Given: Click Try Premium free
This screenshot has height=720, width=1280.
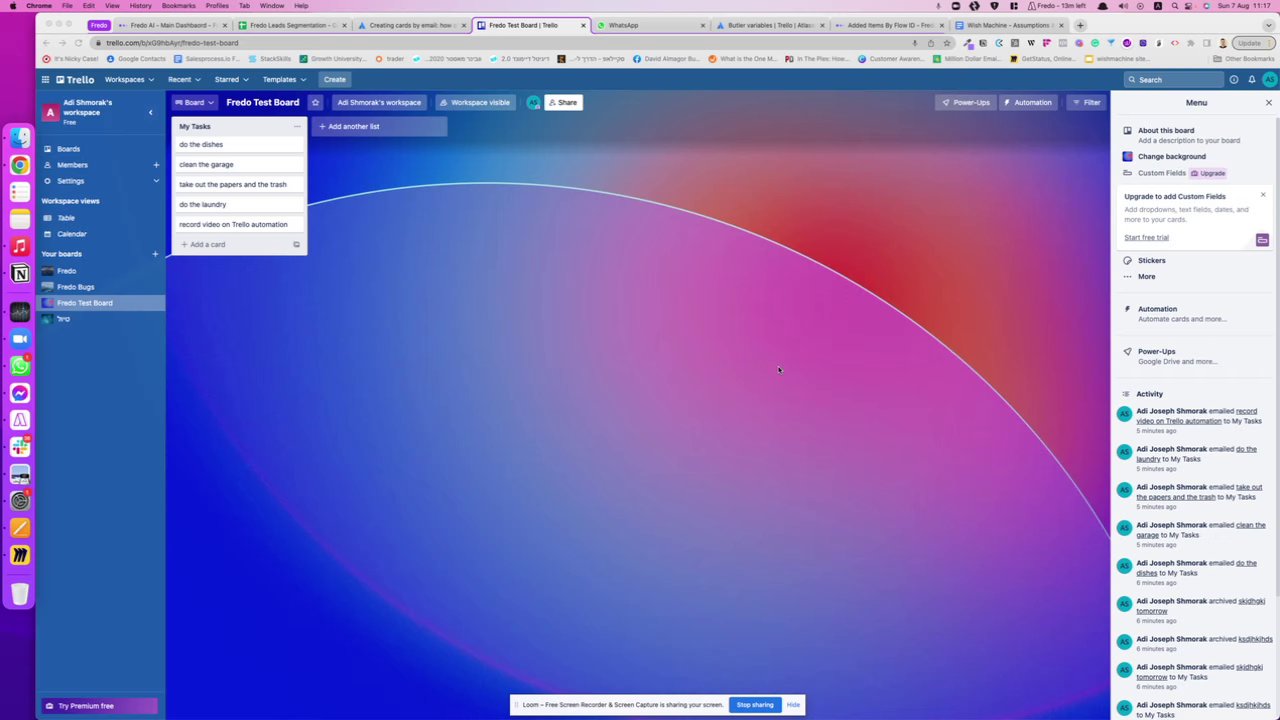Looking at the screenshot, I should click(98, 706).
